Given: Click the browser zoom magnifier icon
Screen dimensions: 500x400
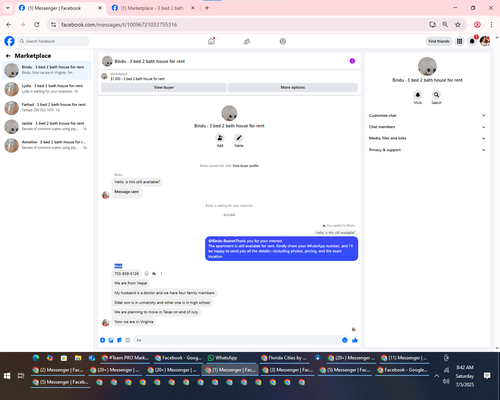Looking at the screenshot, I should pos(445,24).
